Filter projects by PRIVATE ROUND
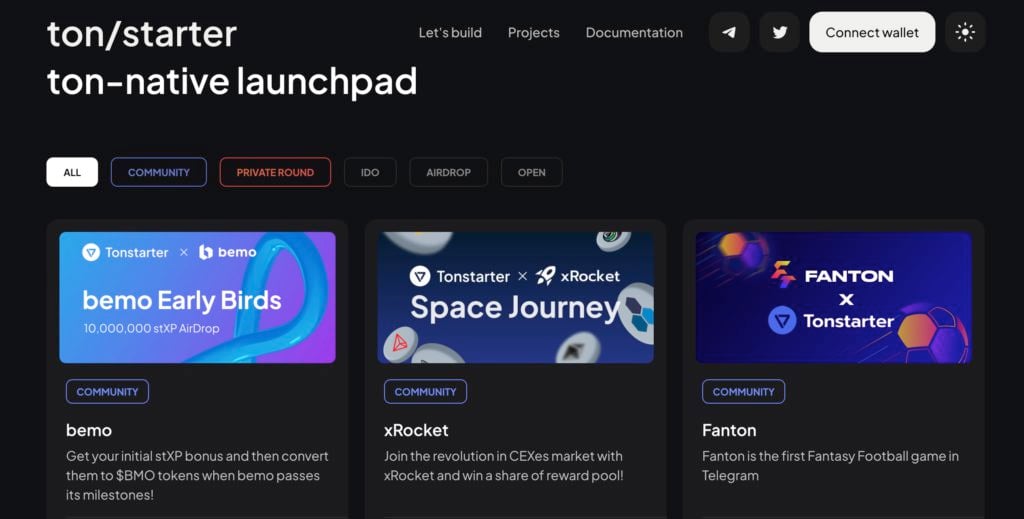1024x519 pixels. pyautogui.click(x=275, y=172)
